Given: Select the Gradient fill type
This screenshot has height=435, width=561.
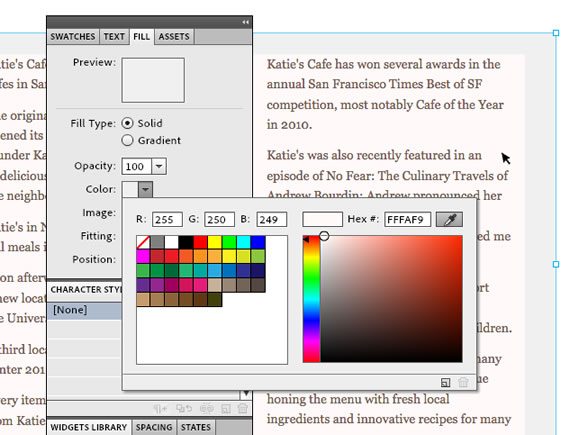Looking at the screenshot, I should pyautogui.click(x=127, y=140).
